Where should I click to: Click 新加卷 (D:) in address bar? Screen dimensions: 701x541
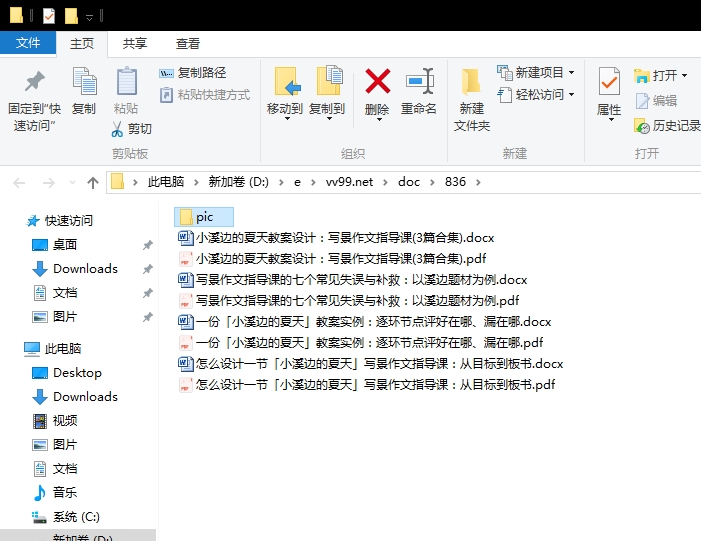pos(238,182)
